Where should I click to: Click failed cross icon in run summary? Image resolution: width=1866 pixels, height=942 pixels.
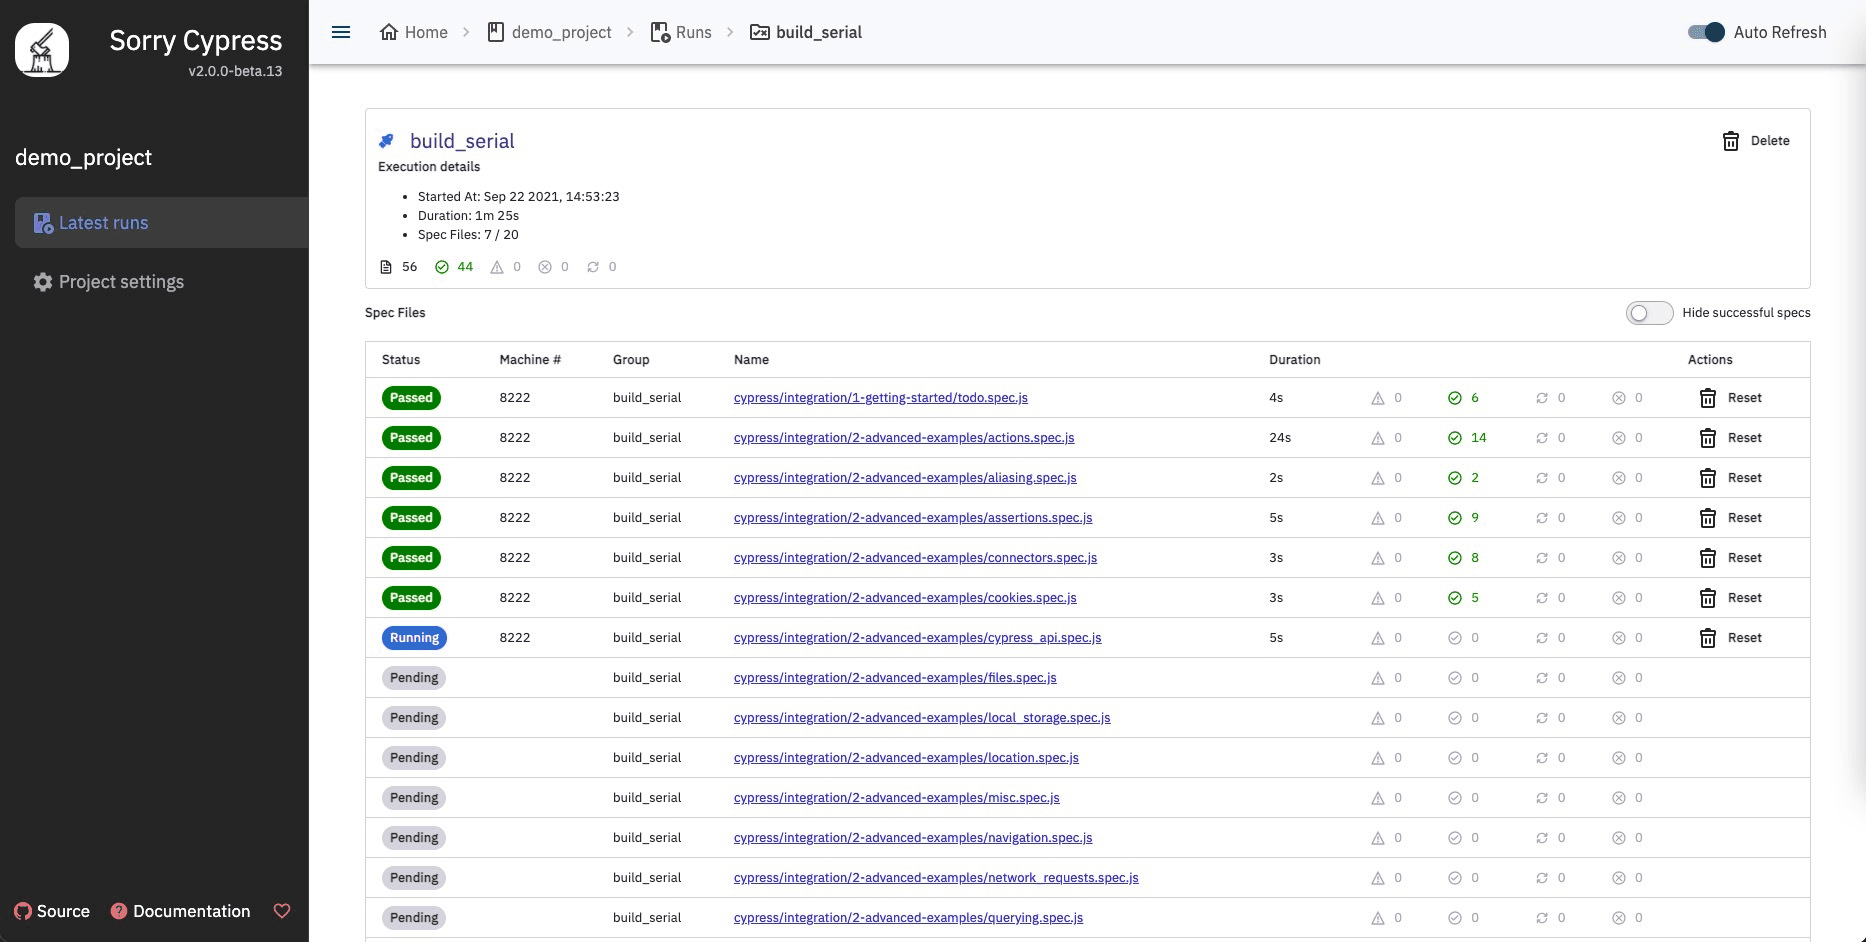tap(545, 267)
